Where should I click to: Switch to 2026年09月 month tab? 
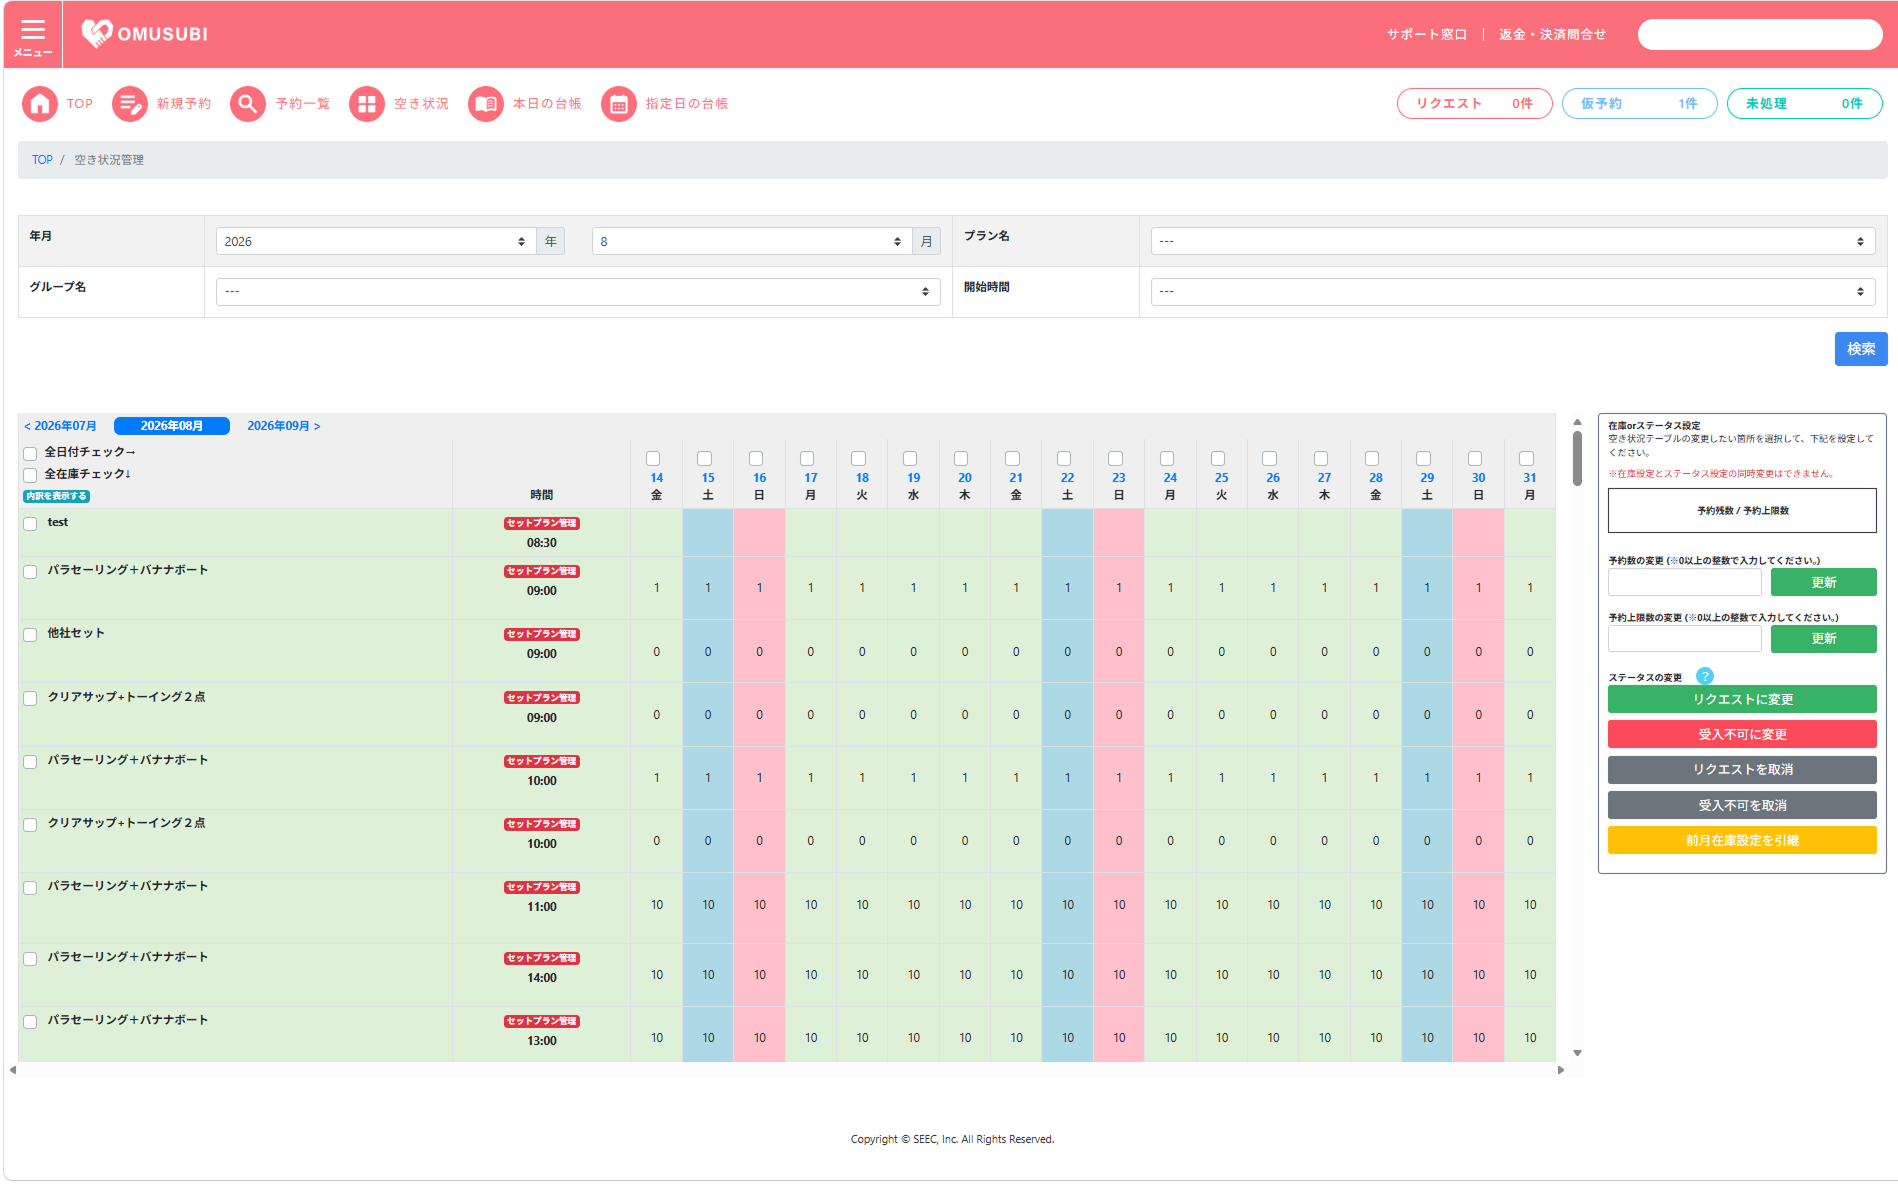284,426
